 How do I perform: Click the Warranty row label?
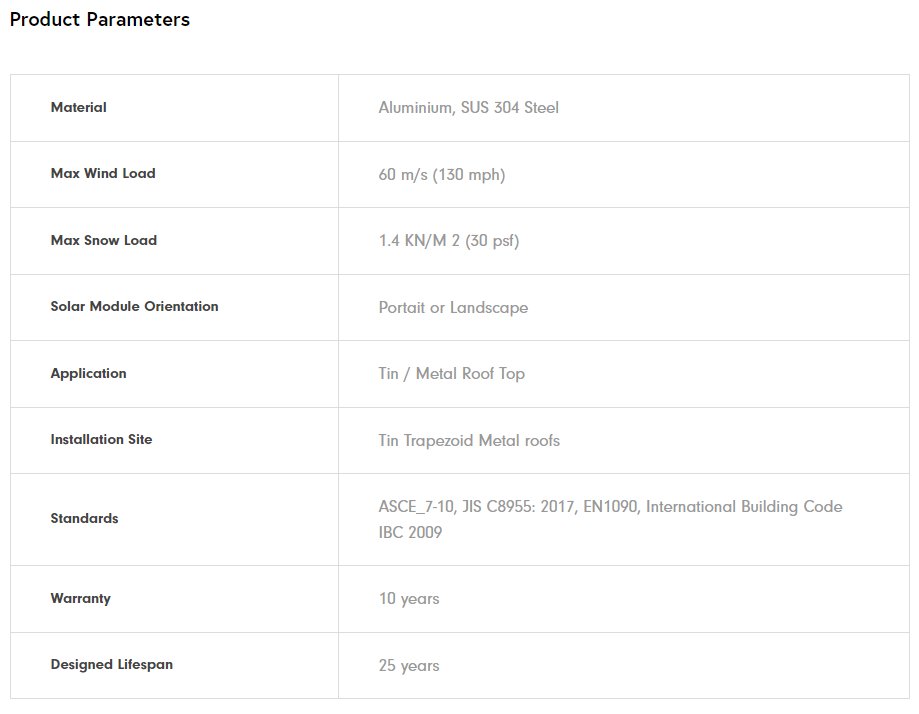point(81,598)
